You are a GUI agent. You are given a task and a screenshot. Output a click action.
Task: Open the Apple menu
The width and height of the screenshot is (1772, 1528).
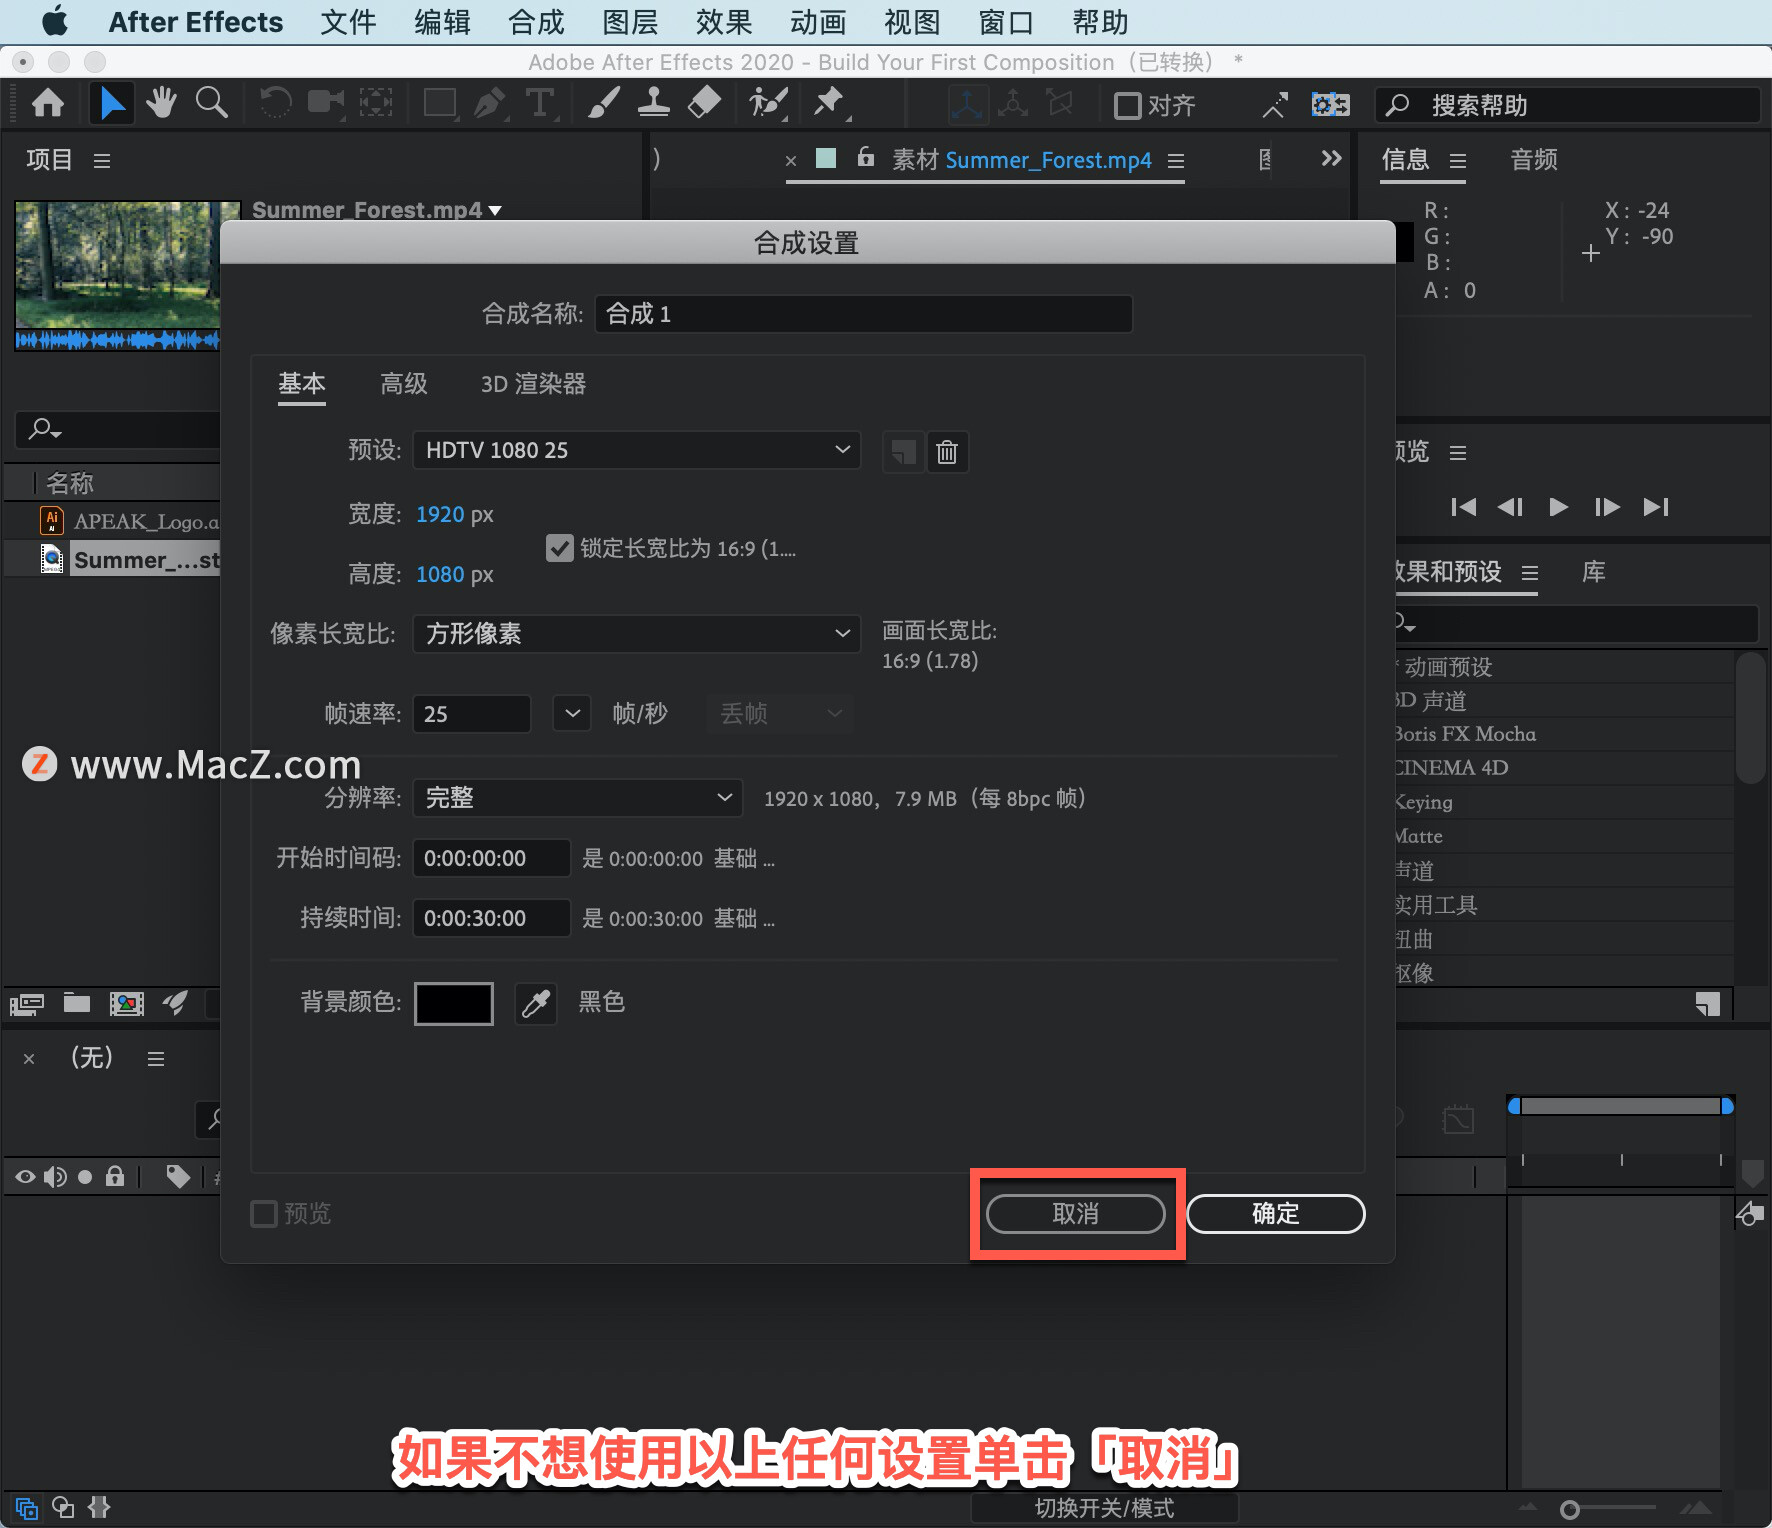(55, 21)
